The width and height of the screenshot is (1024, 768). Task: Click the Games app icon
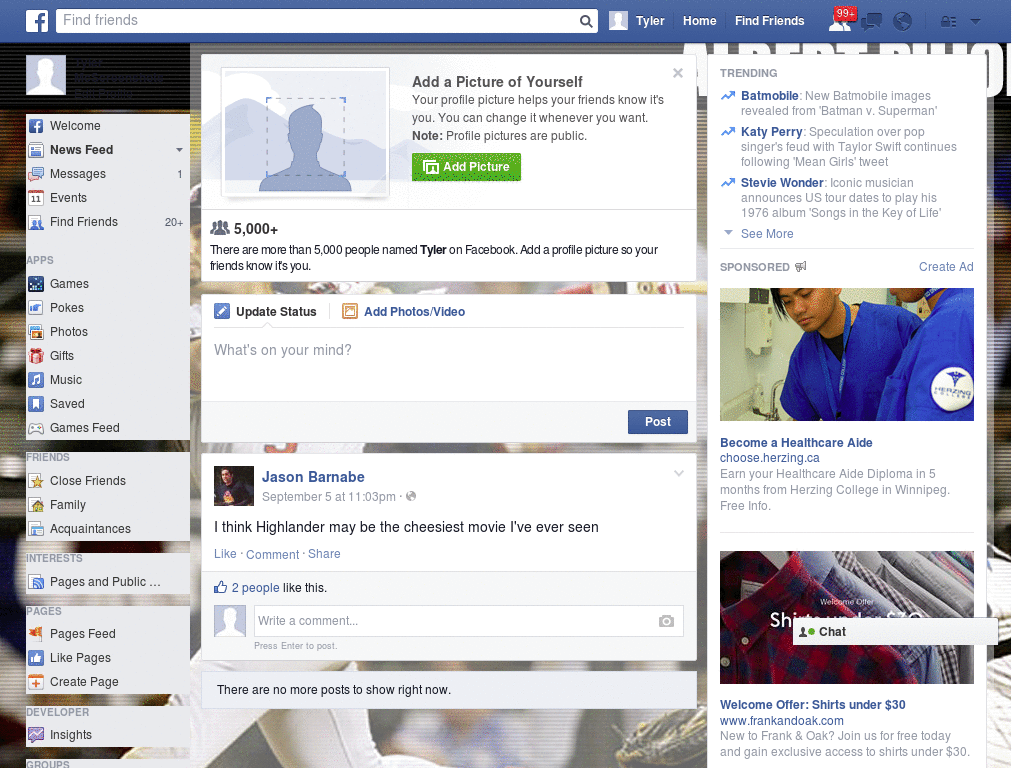pos(37,284)
